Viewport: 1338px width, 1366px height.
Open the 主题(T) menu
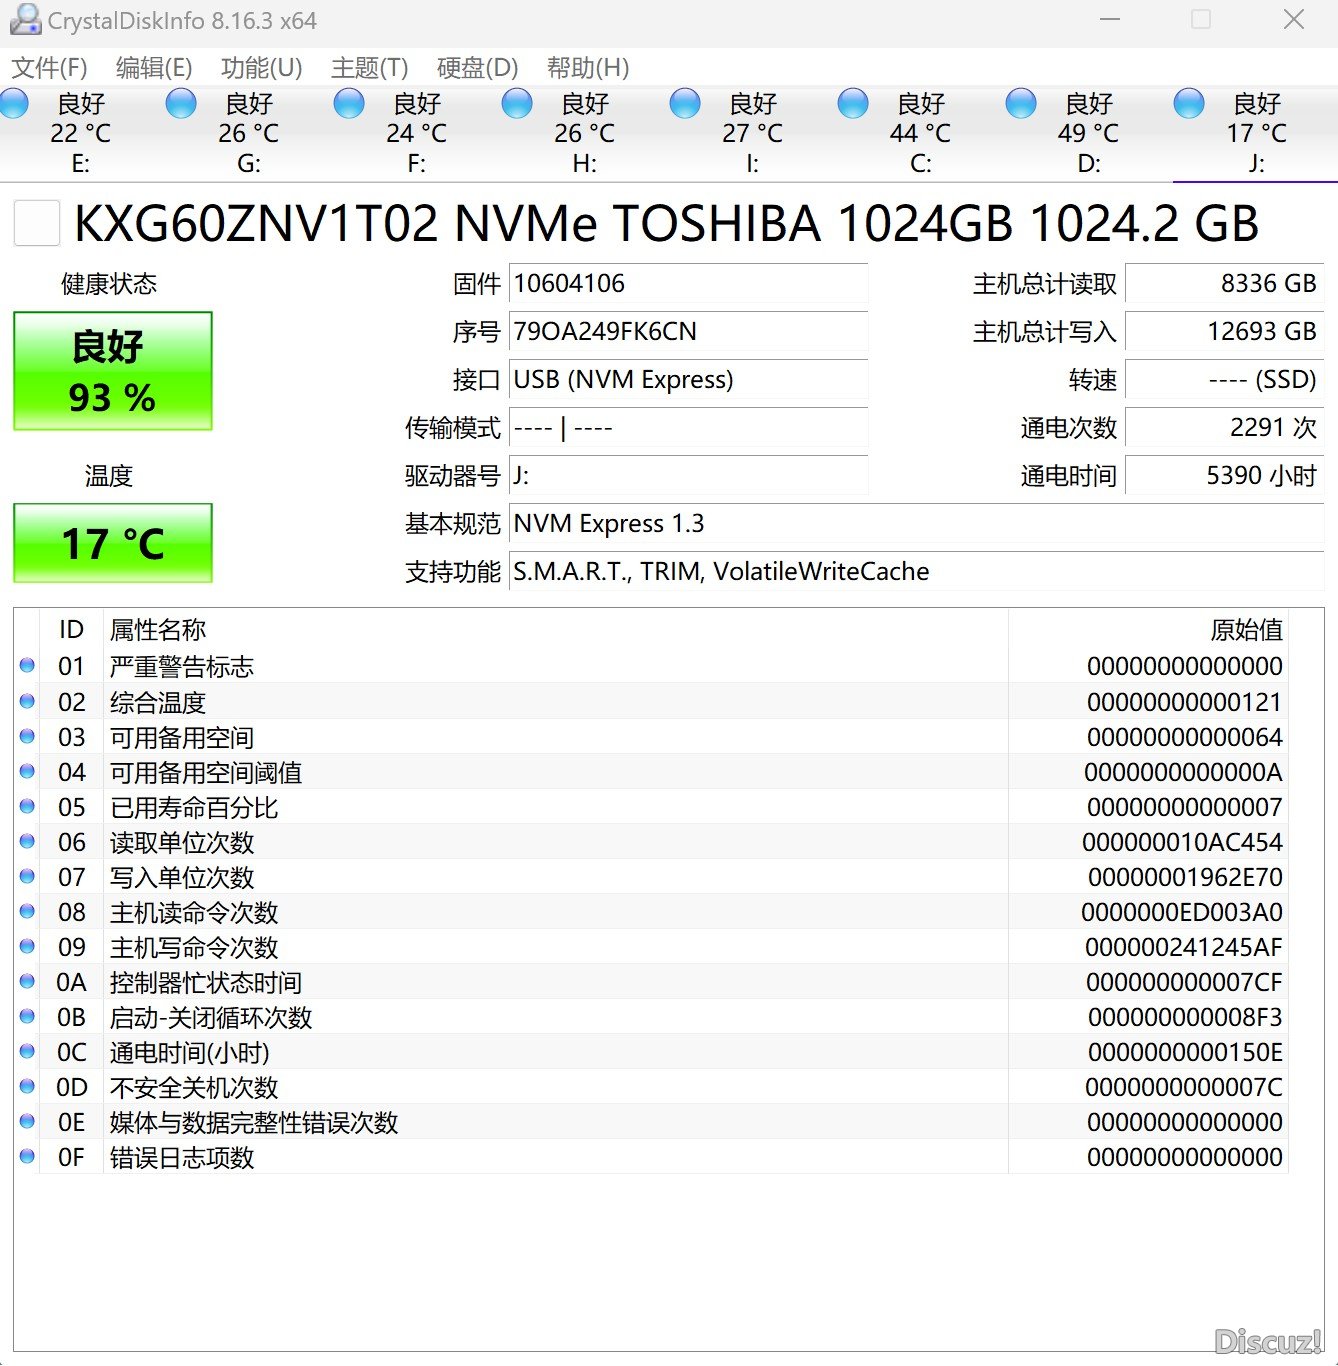click(x=370, y=68)
